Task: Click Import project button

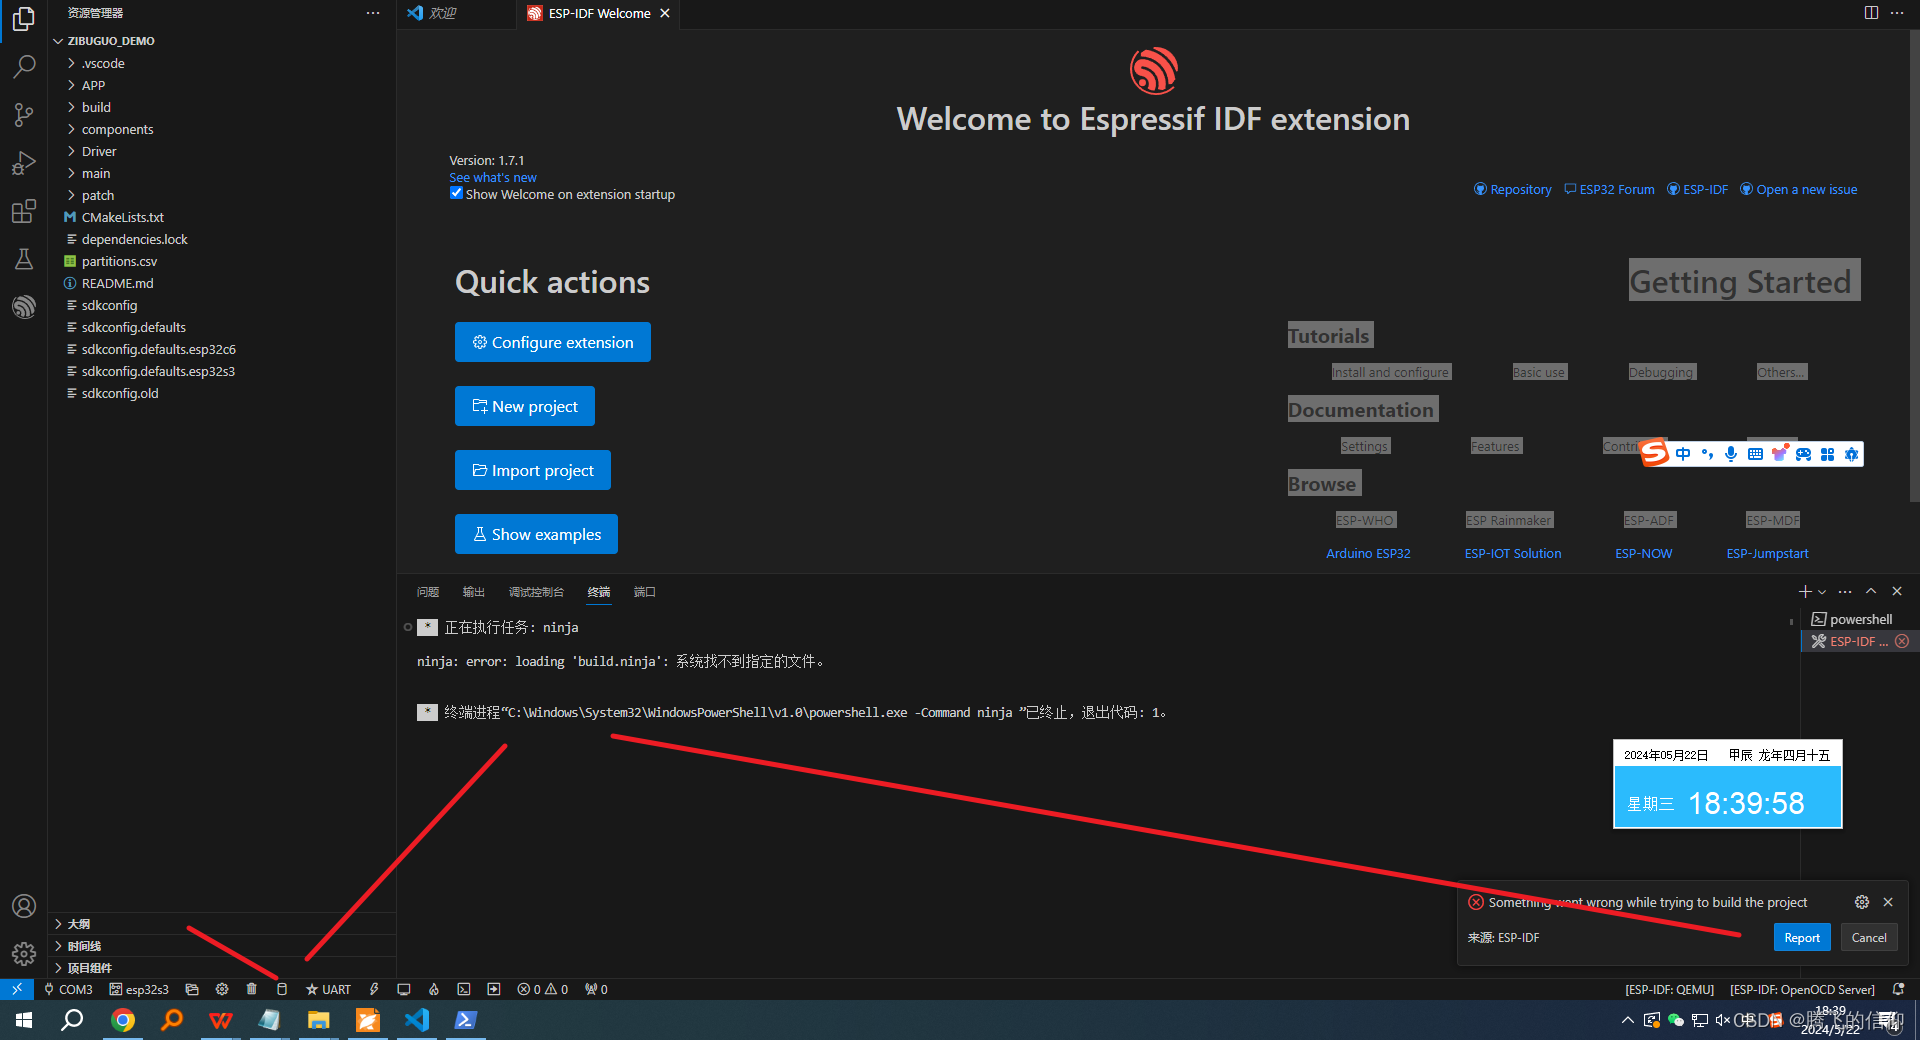Action: [x=533, y=470]
